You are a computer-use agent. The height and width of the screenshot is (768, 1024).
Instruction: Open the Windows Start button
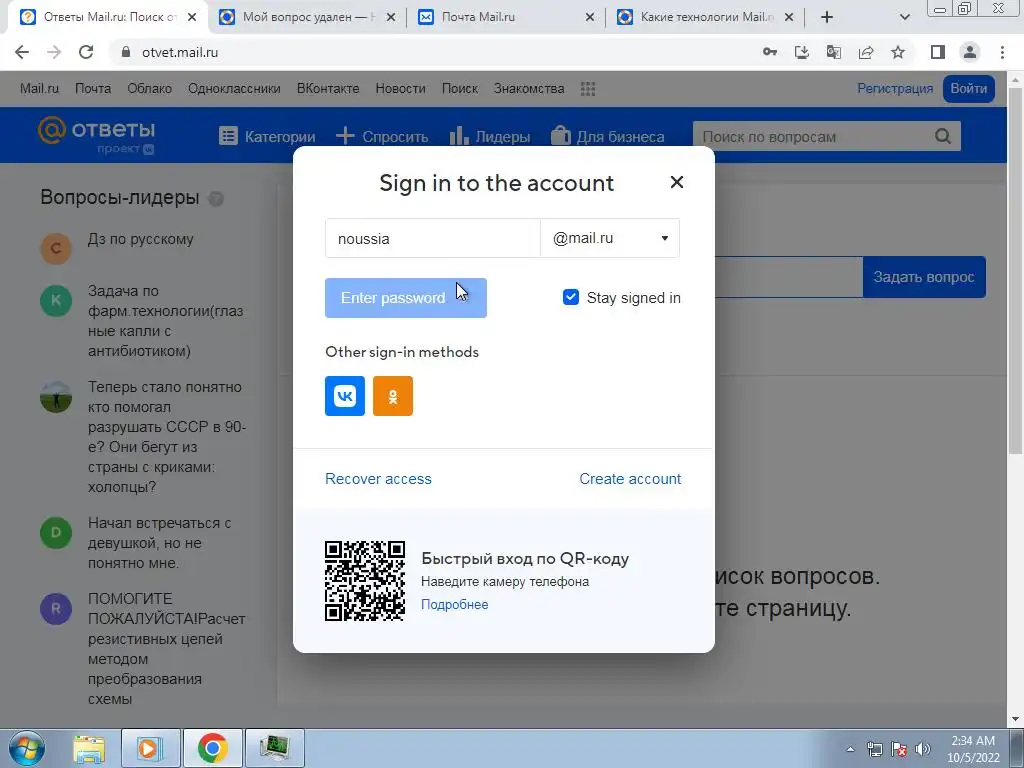click(27, 748)
